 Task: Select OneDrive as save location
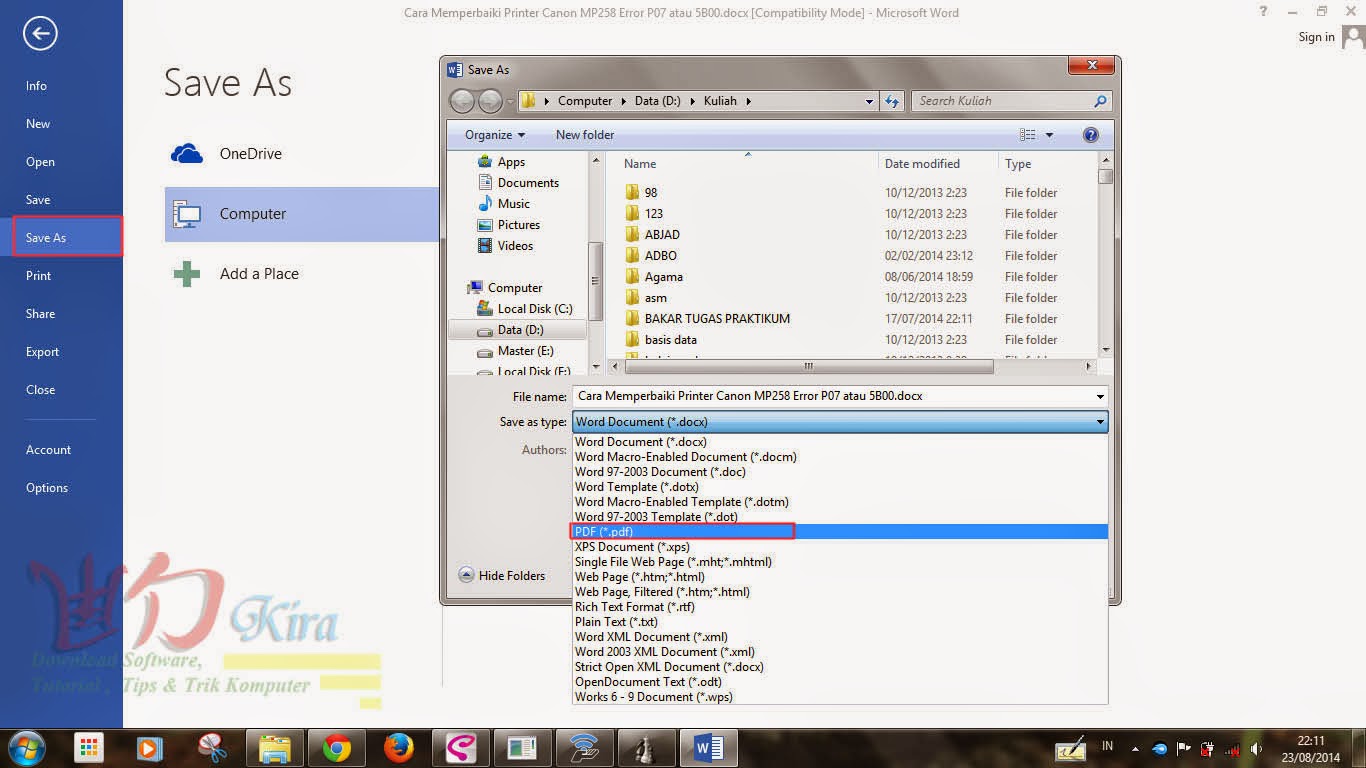(301, 154)
